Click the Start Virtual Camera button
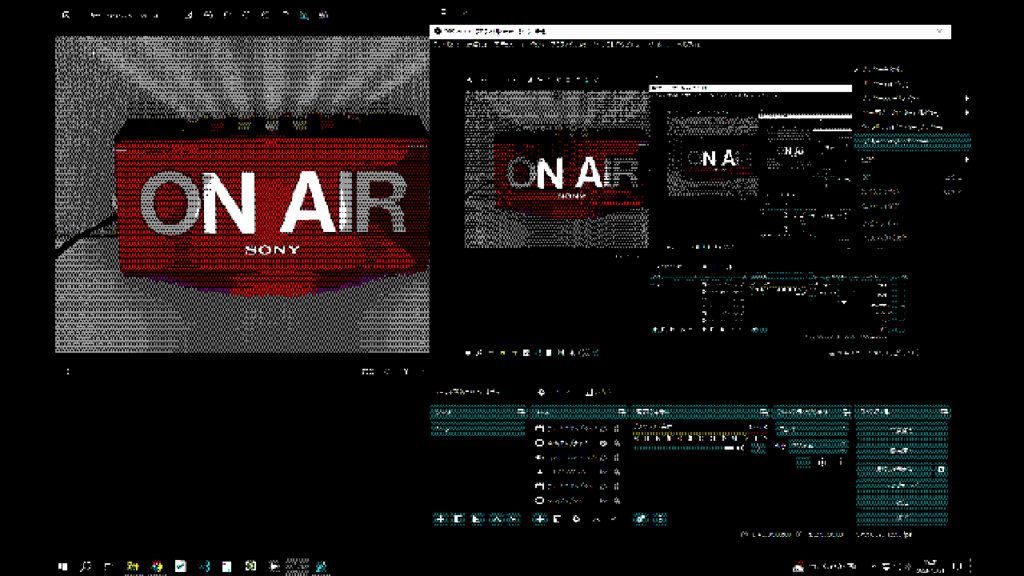Viewport: 1024px width, 576px height. pyautogui.click(x=895, y=470)
